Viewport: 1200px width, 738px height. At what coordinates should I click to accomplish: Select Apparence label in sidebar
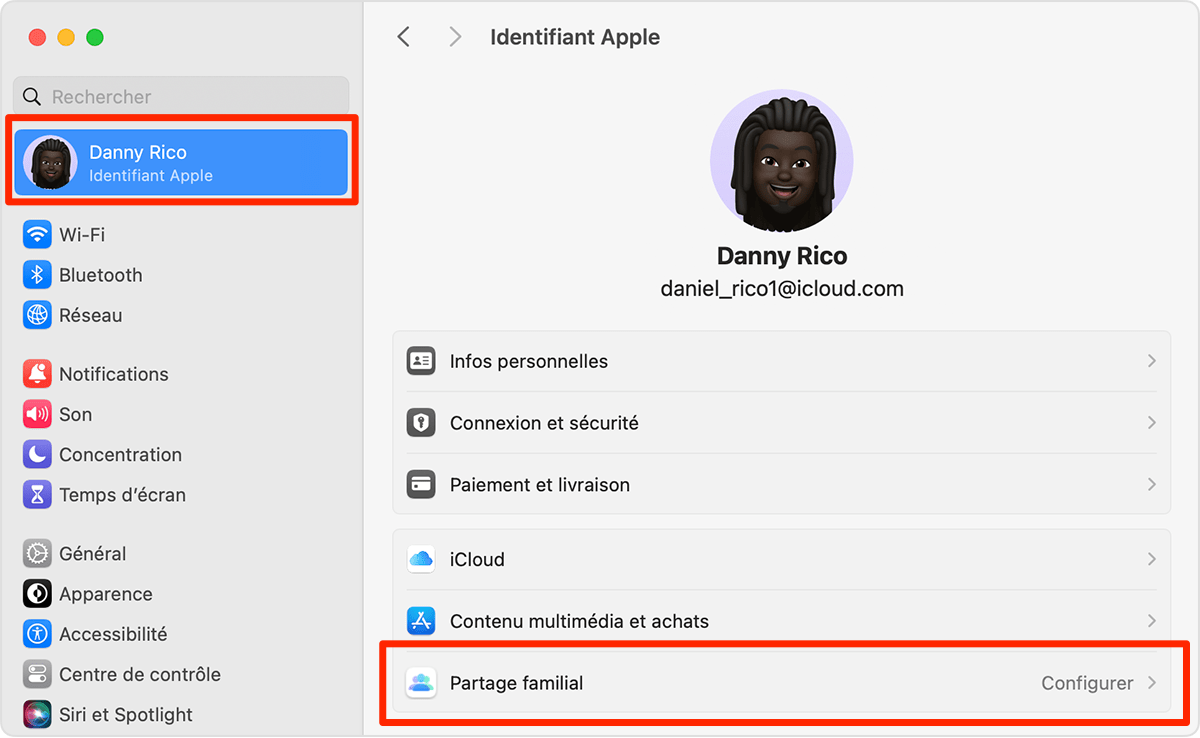[106, 594]
